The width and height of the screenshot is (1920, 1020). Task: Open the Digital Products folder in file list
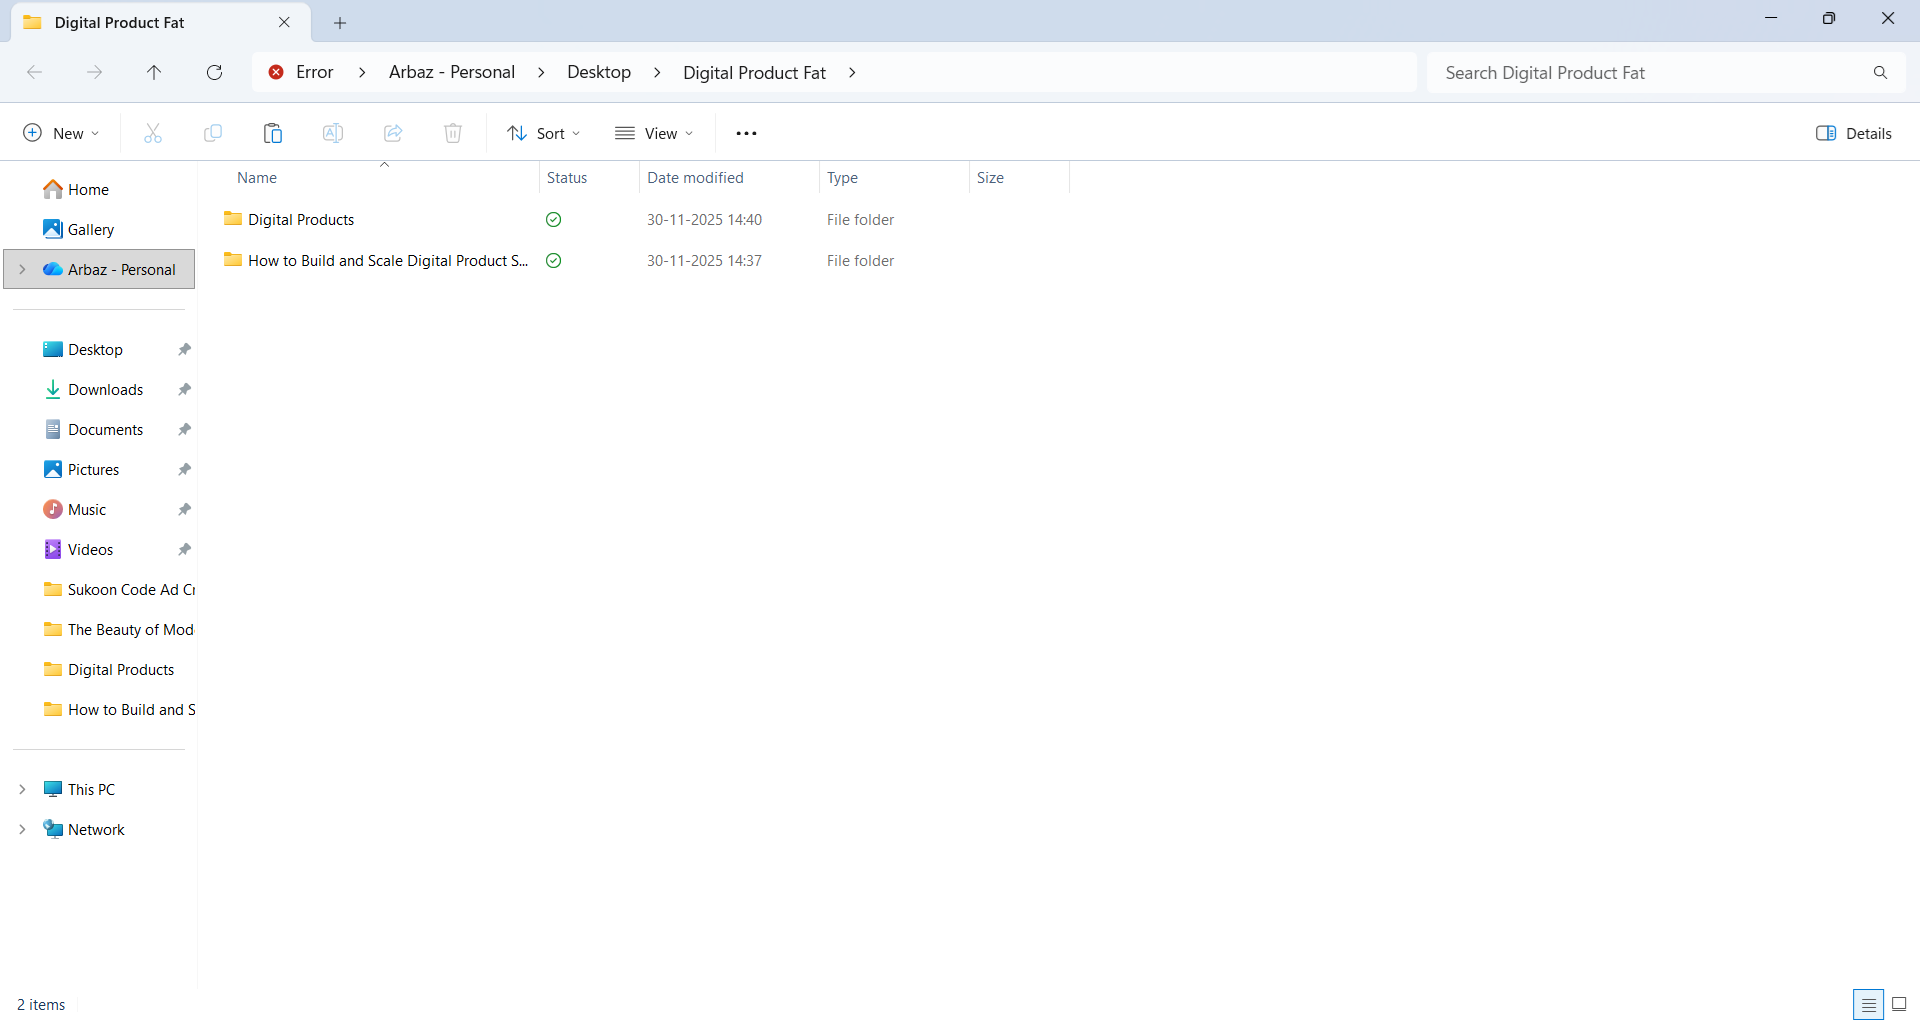pyautogui.click(x=301, y=220)
